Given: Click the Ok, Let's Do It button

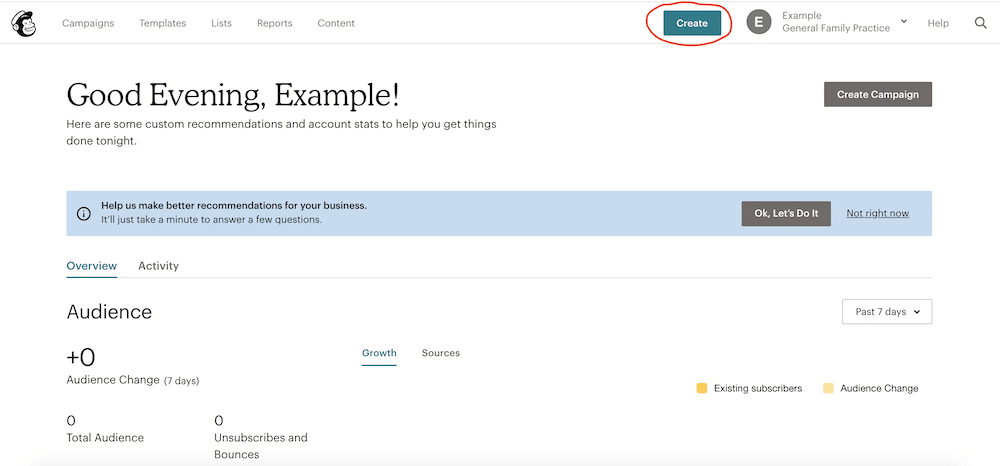Looking at the screenshot, I should [x=786, y=214].
